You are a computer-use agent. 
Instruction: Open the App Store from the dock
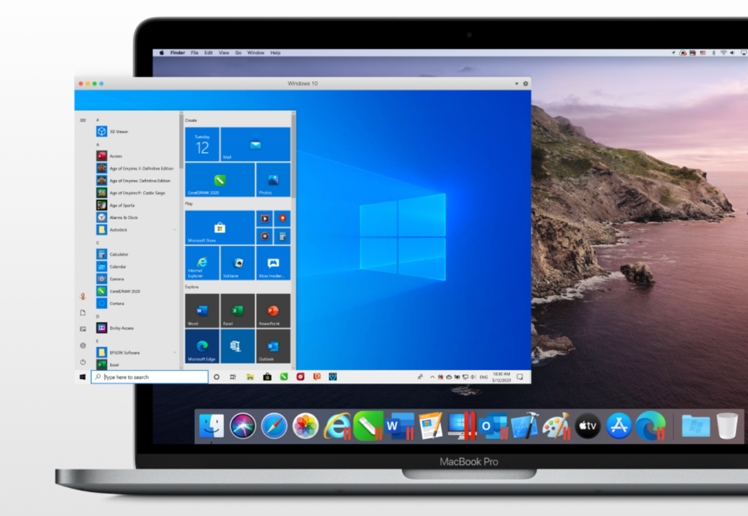619,426
